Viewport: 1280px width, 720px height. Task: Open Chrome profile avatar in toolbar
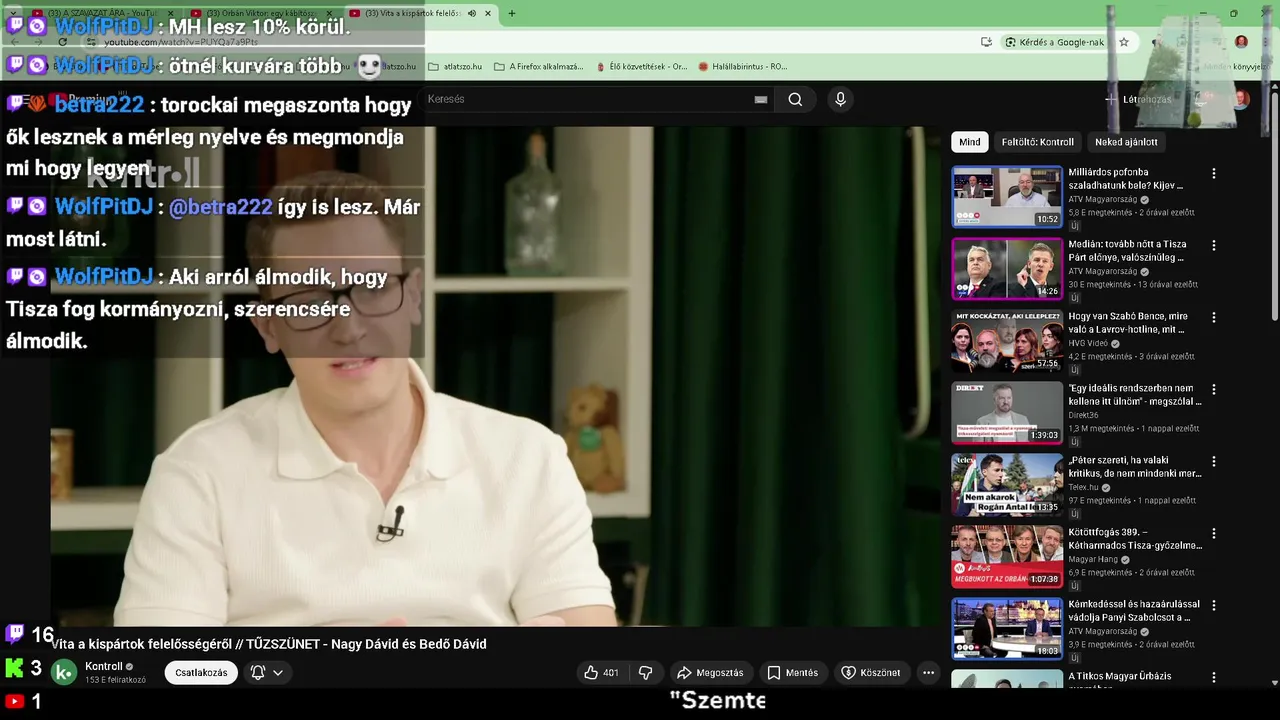[x=1241, y=42]
